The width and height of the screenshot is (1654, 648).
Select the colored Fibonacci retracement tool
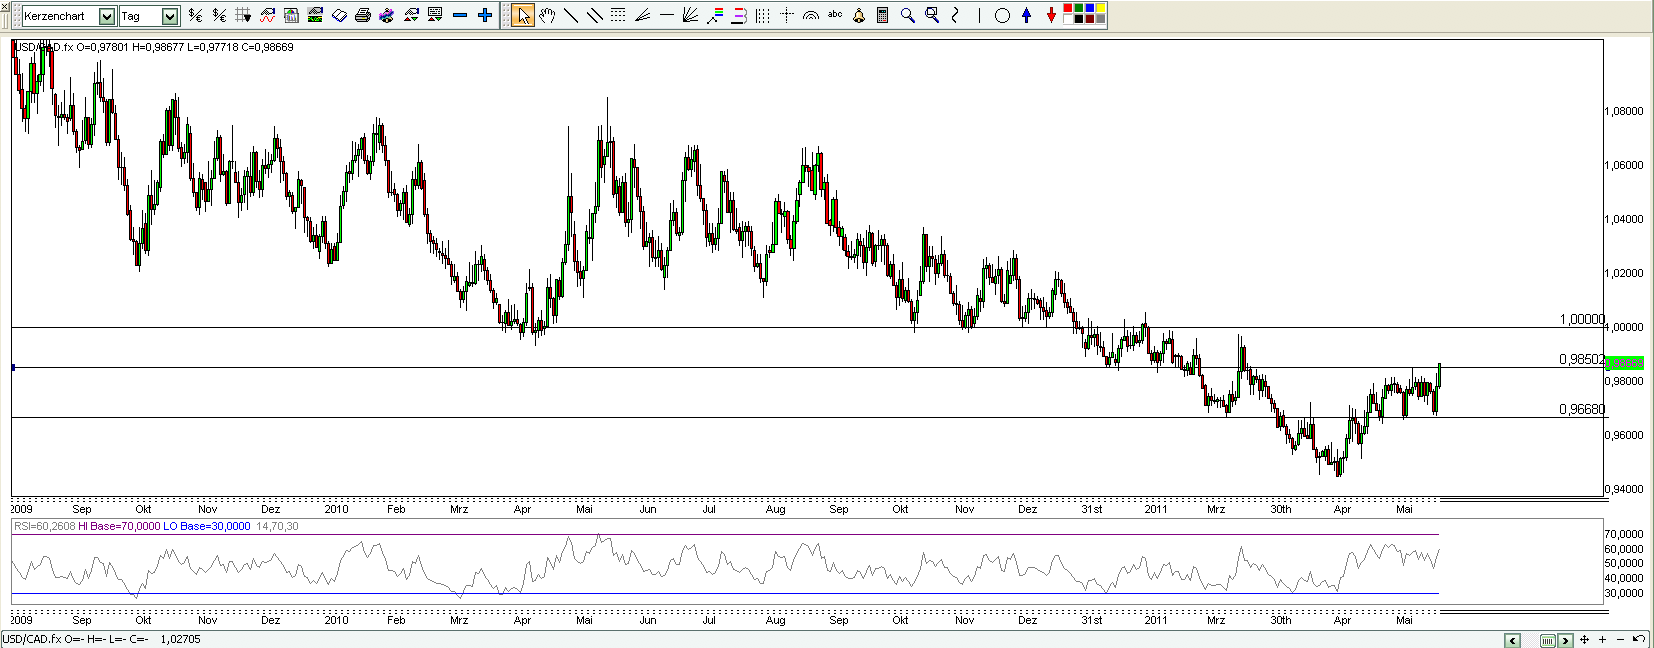click(x=715, y=15)
